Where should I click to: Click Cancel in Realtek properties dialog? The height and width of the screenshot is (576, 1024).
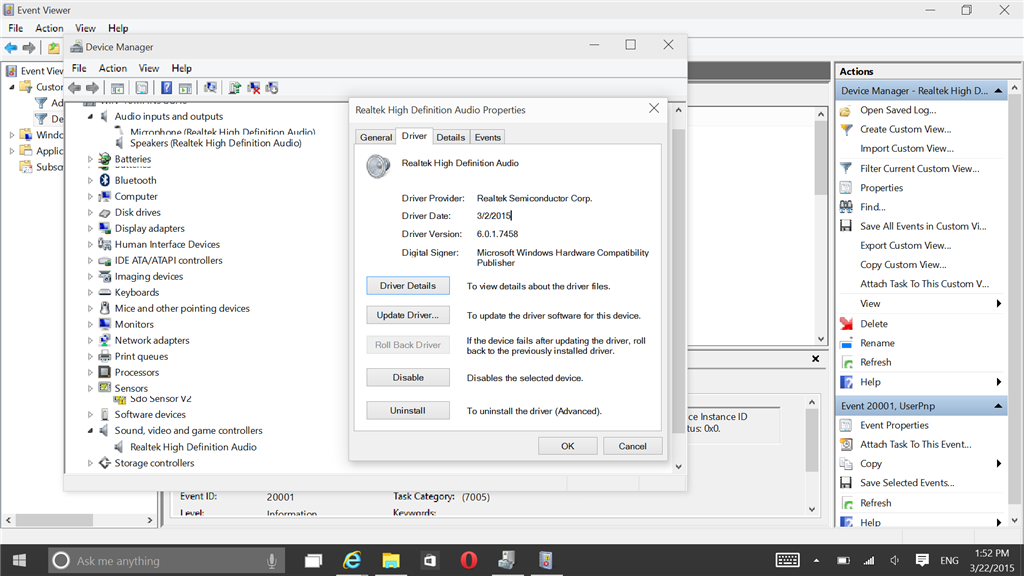pos(632,446)
